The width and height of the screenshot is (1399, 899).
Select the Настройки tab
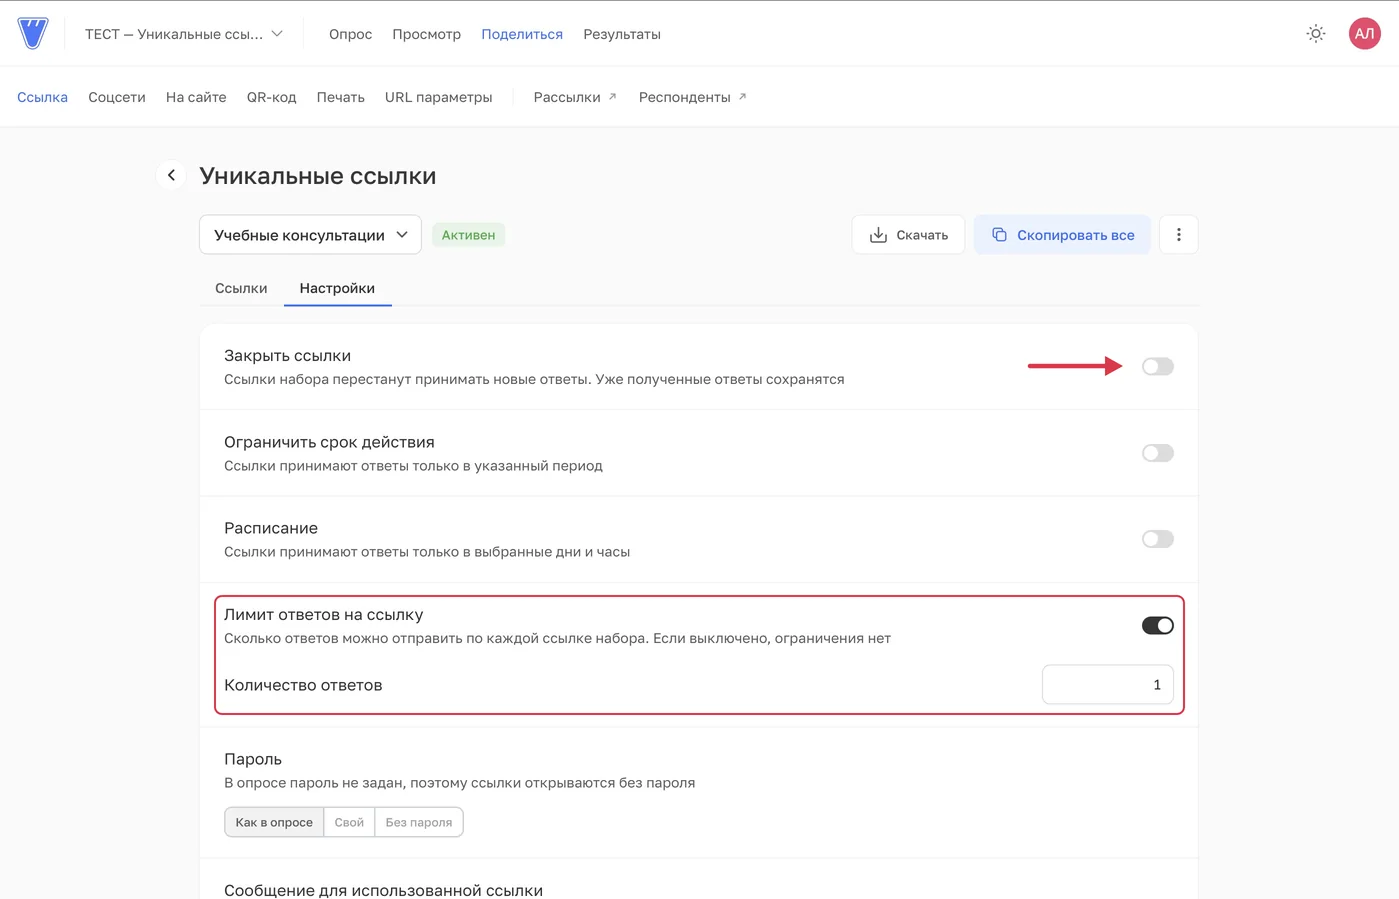point(337,288)
